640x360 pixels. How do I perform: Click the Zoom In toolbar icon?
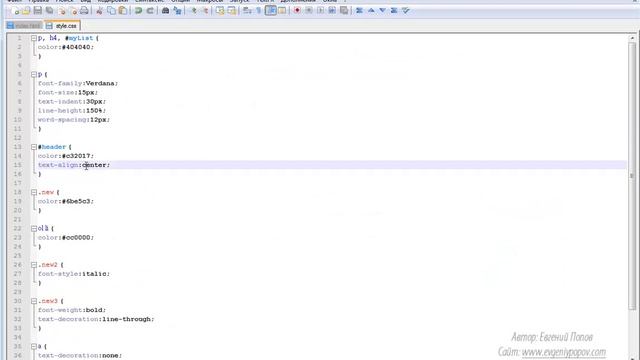(193, 11)
